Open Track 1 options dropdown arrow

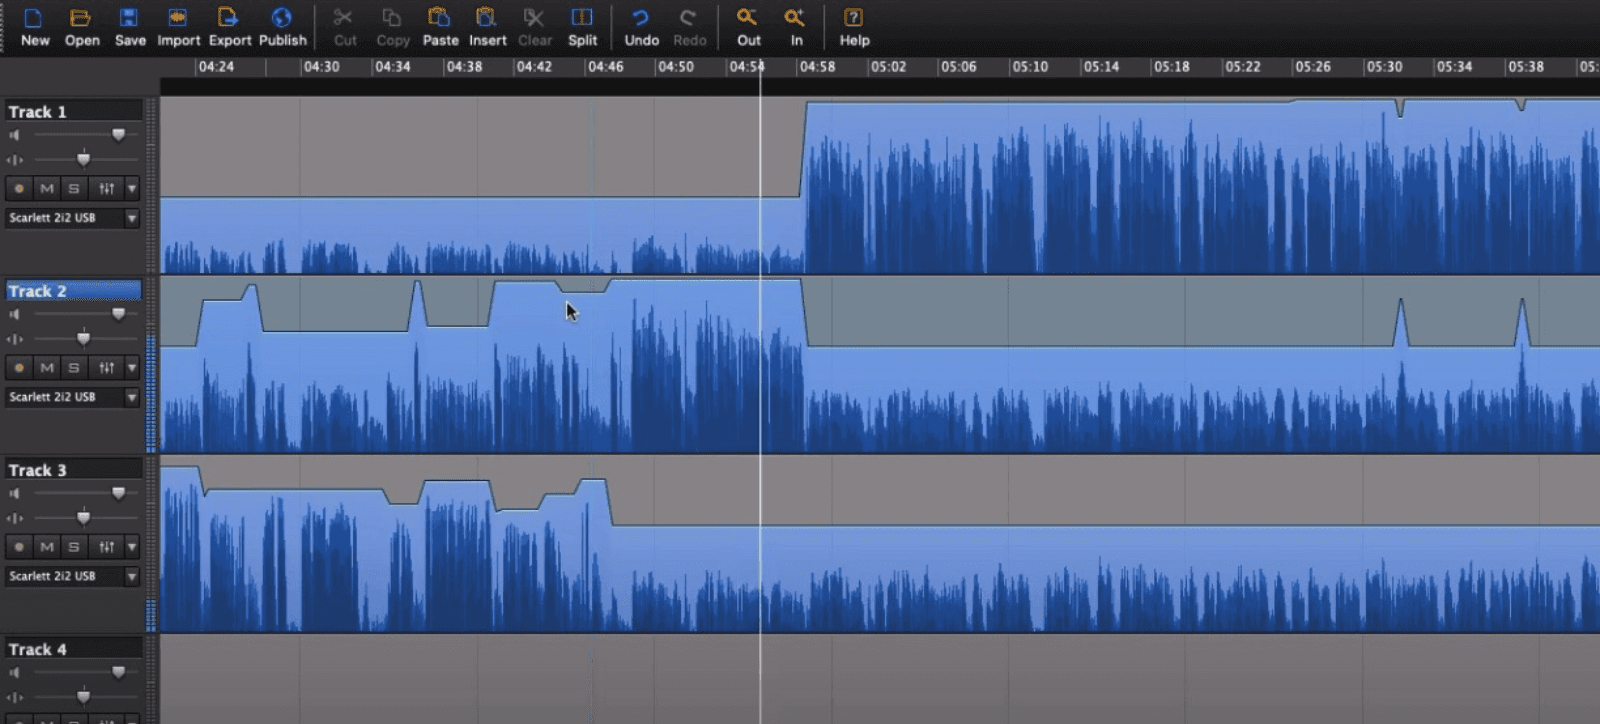[131, 188]
